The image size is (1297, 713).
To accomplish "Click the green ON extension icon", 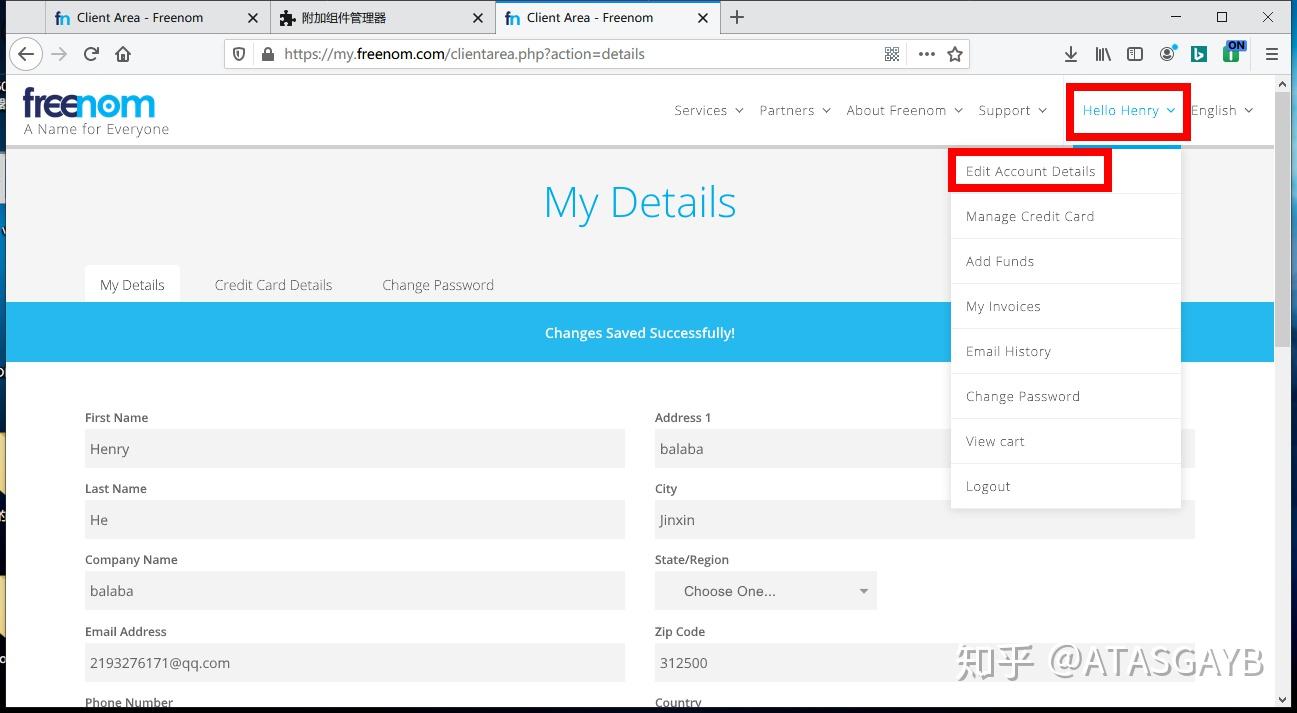I will 1234,52.
